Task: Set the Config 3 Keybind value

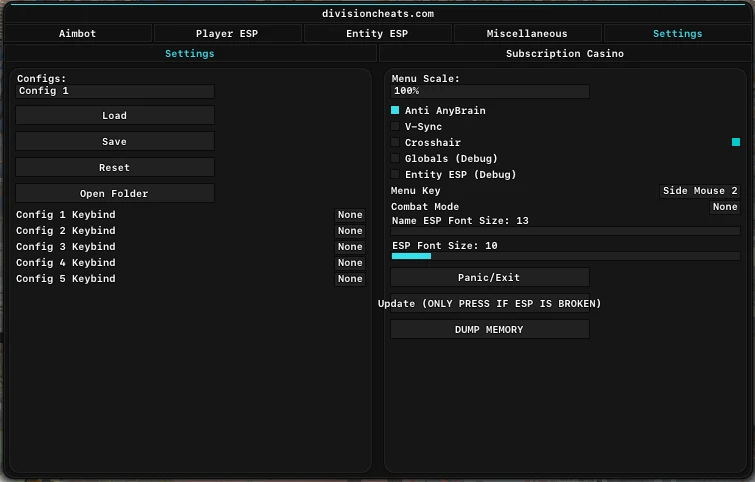Action: pos(350,247)
